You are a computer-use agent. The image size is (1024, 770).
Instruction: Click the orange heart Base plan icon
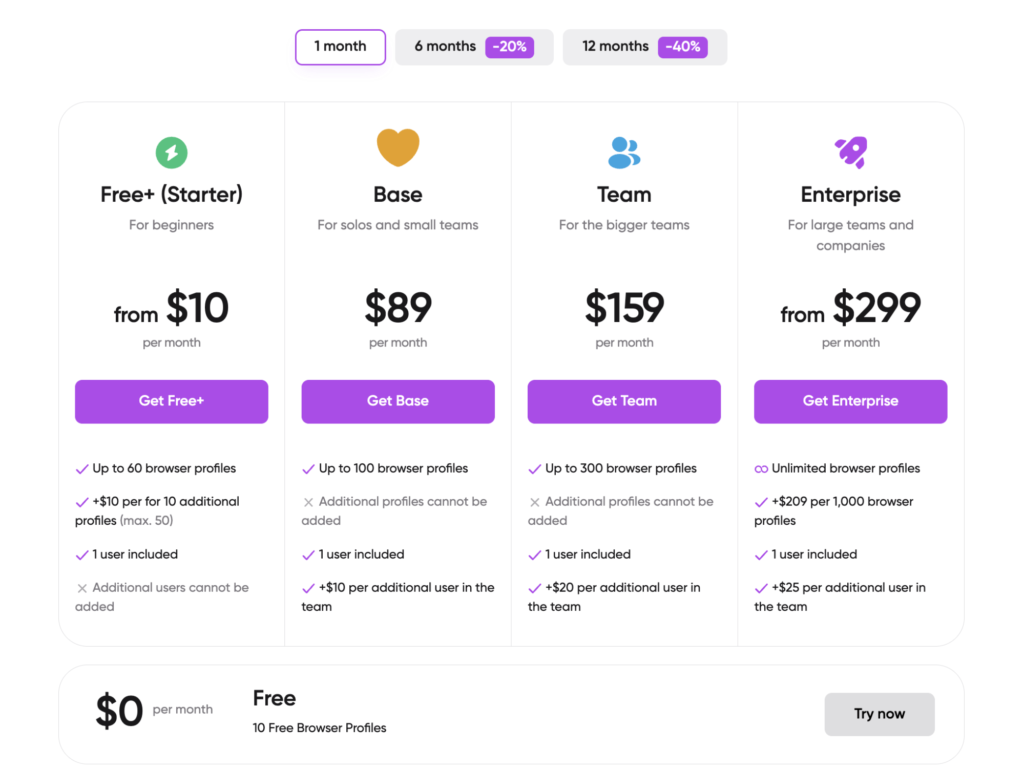(x=398, y=148)
